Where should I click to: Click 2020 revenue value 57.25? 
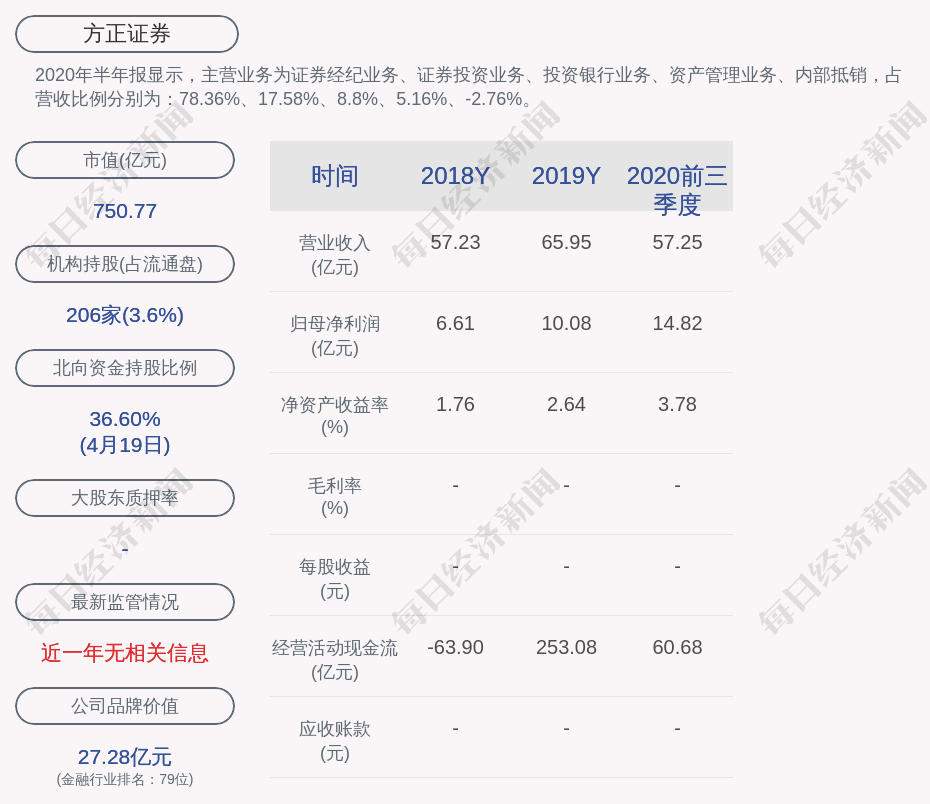tap(677, 243)
